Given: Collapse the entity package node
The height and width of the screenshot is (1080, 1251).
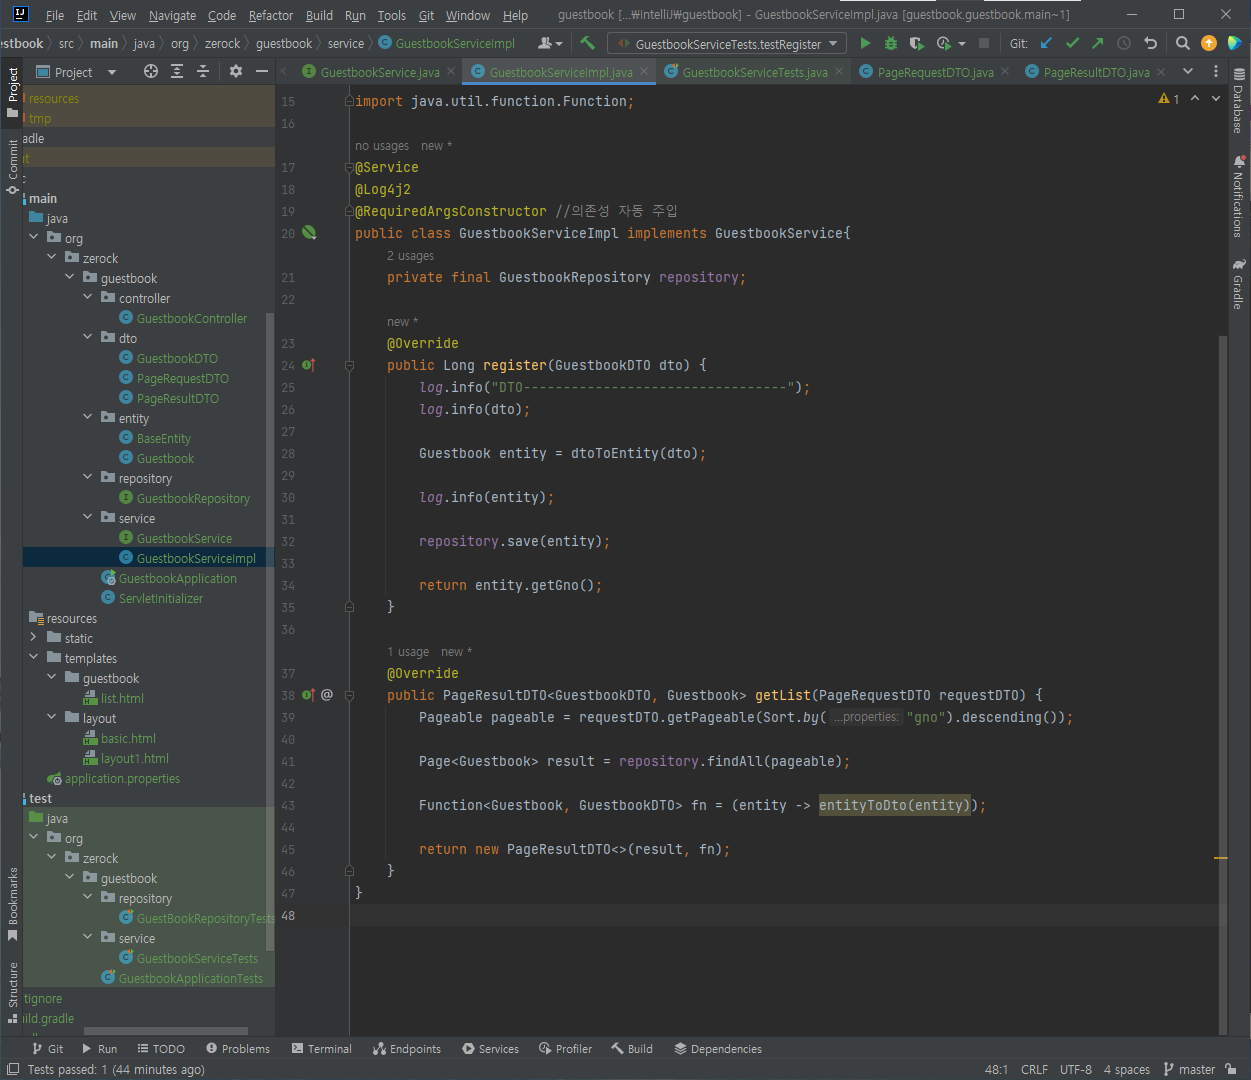Looking at the screenshot, I should point(88,417).
